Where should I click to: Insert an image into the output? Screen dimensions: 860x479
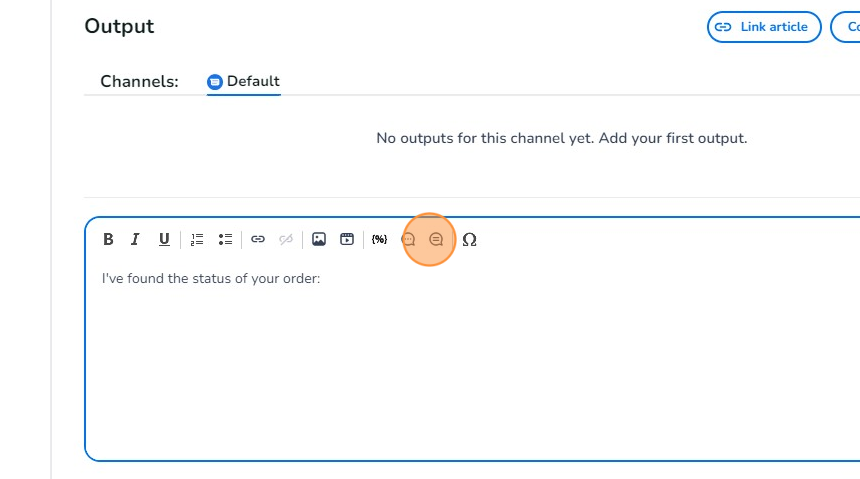(x=319, y=239)
